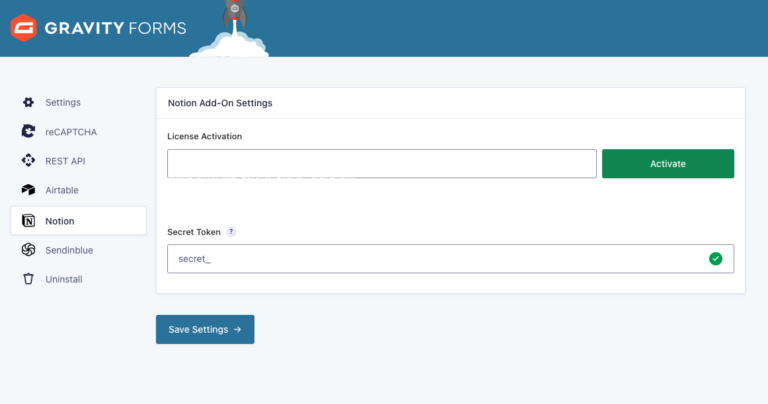Select the Uninstall menu item label

click(x=64, y=279)
